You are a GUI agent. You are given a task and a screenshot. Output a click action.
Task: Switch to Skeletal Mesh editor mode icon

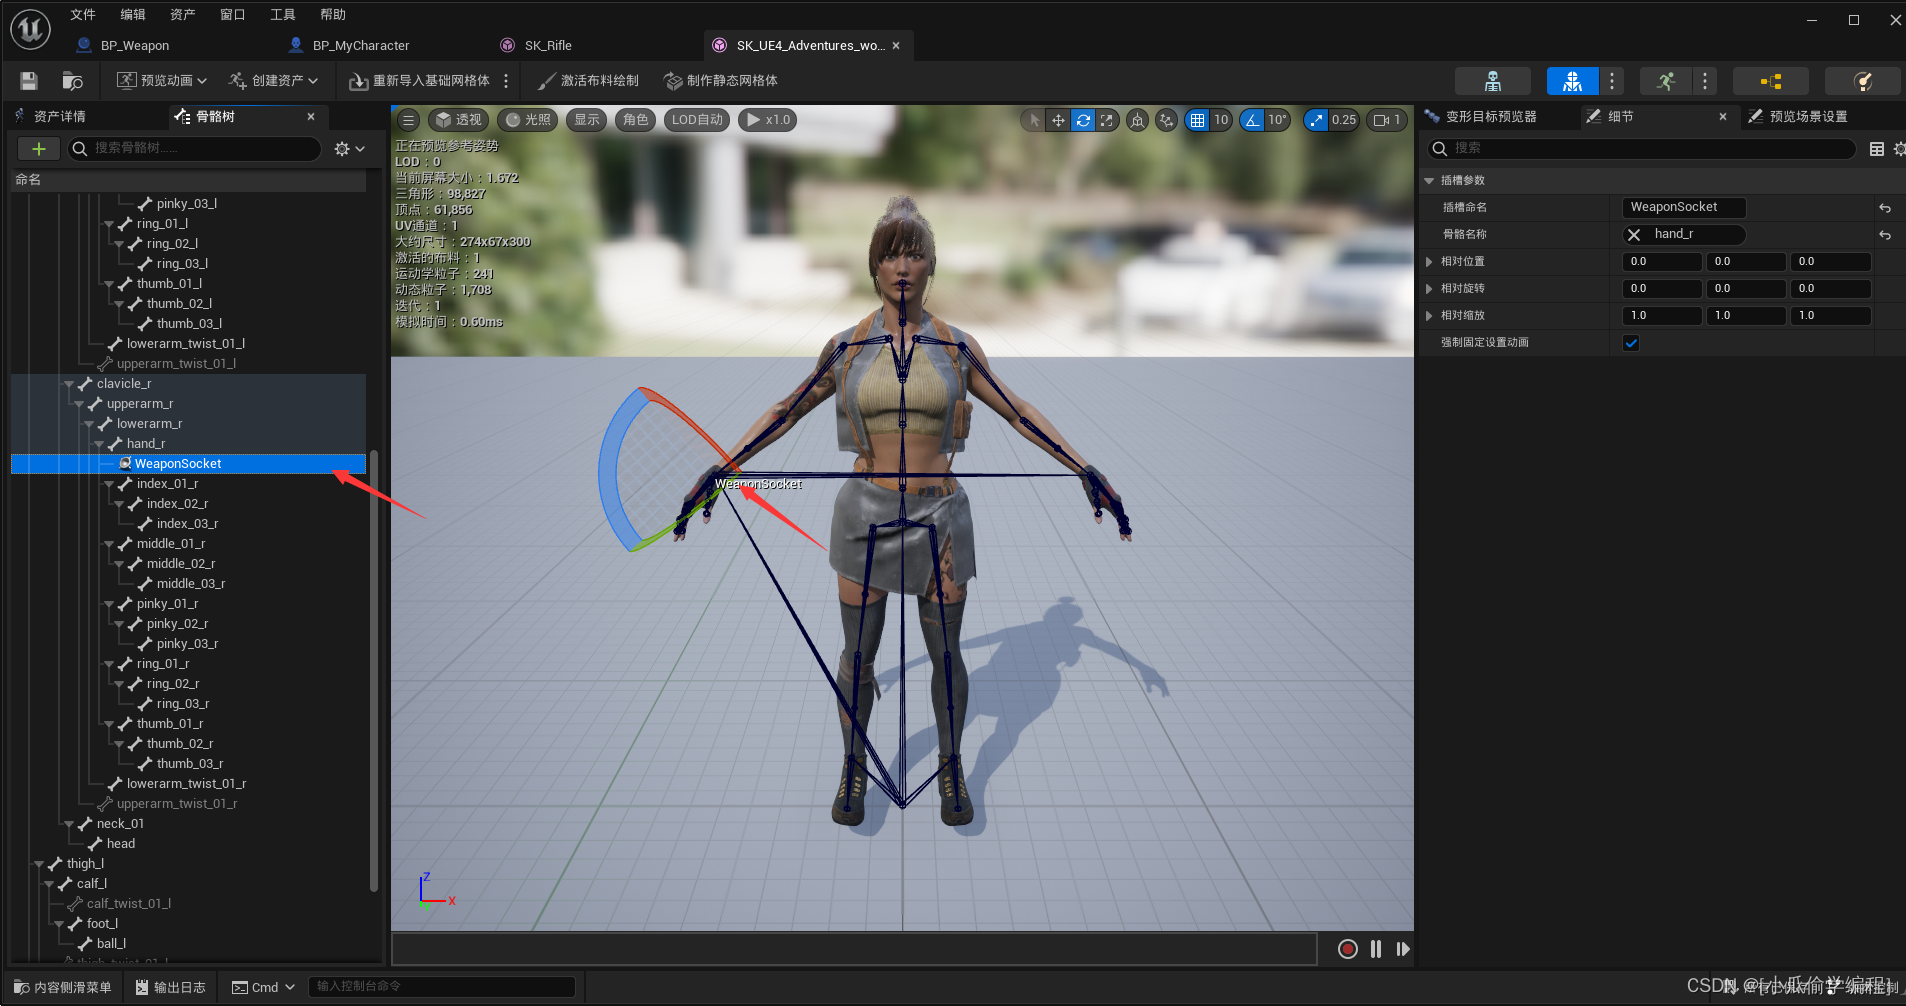1572,81
